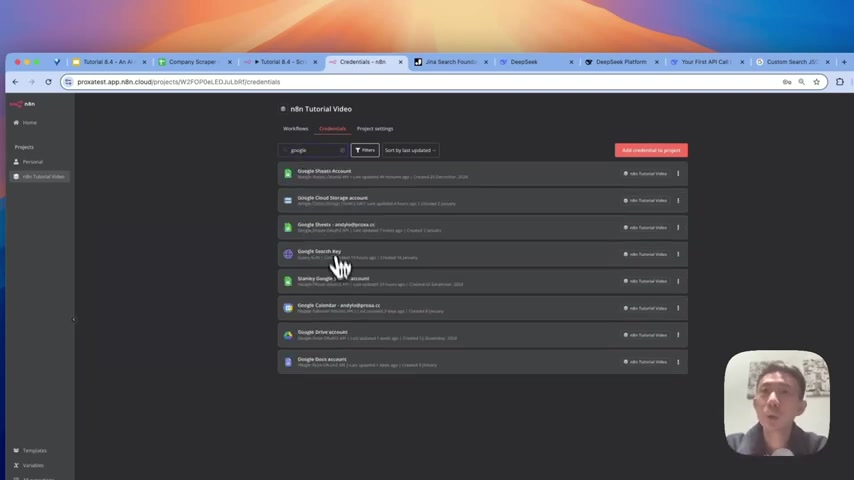This screenshot has height=480, width=854.
Task: Click the Google Cloud Storage account icon
Action: (x=288, y=200)
